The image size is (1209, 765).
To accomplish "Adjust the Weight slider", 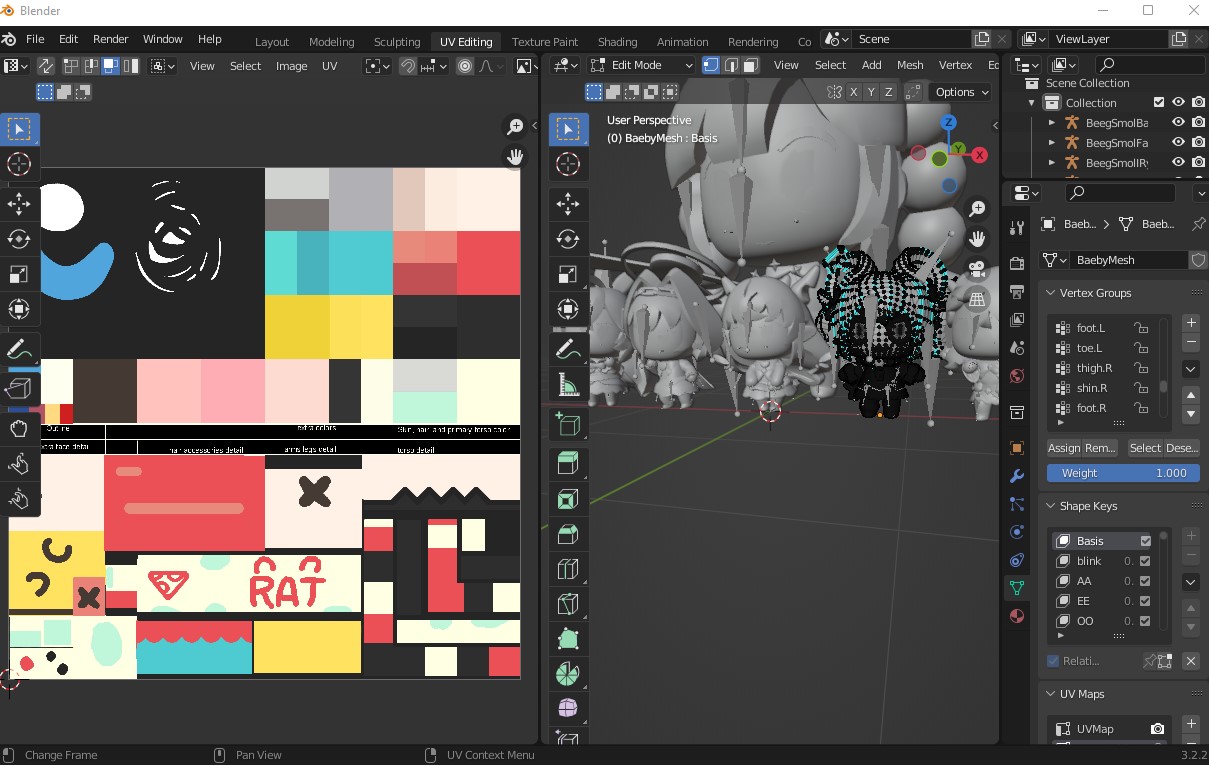I will [x=1123, y=473].
